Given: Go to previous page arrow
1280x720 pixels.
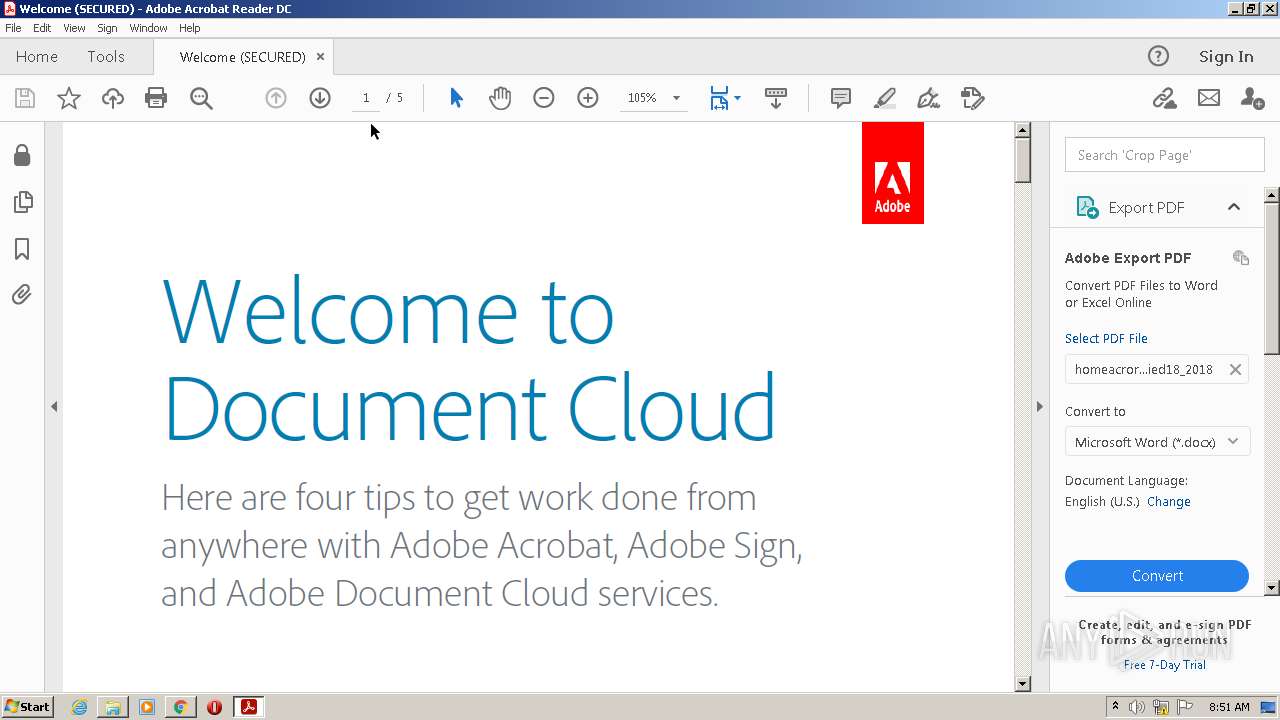Looking at the screenshot, I should coord(276,98).
